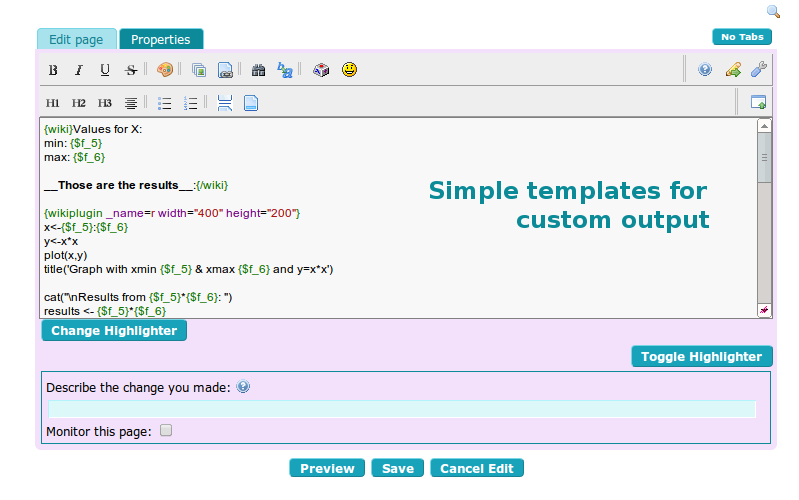
Task: Apply strikethrough formatting to the text
Action: pyautogui.click(x=131, y=70)
